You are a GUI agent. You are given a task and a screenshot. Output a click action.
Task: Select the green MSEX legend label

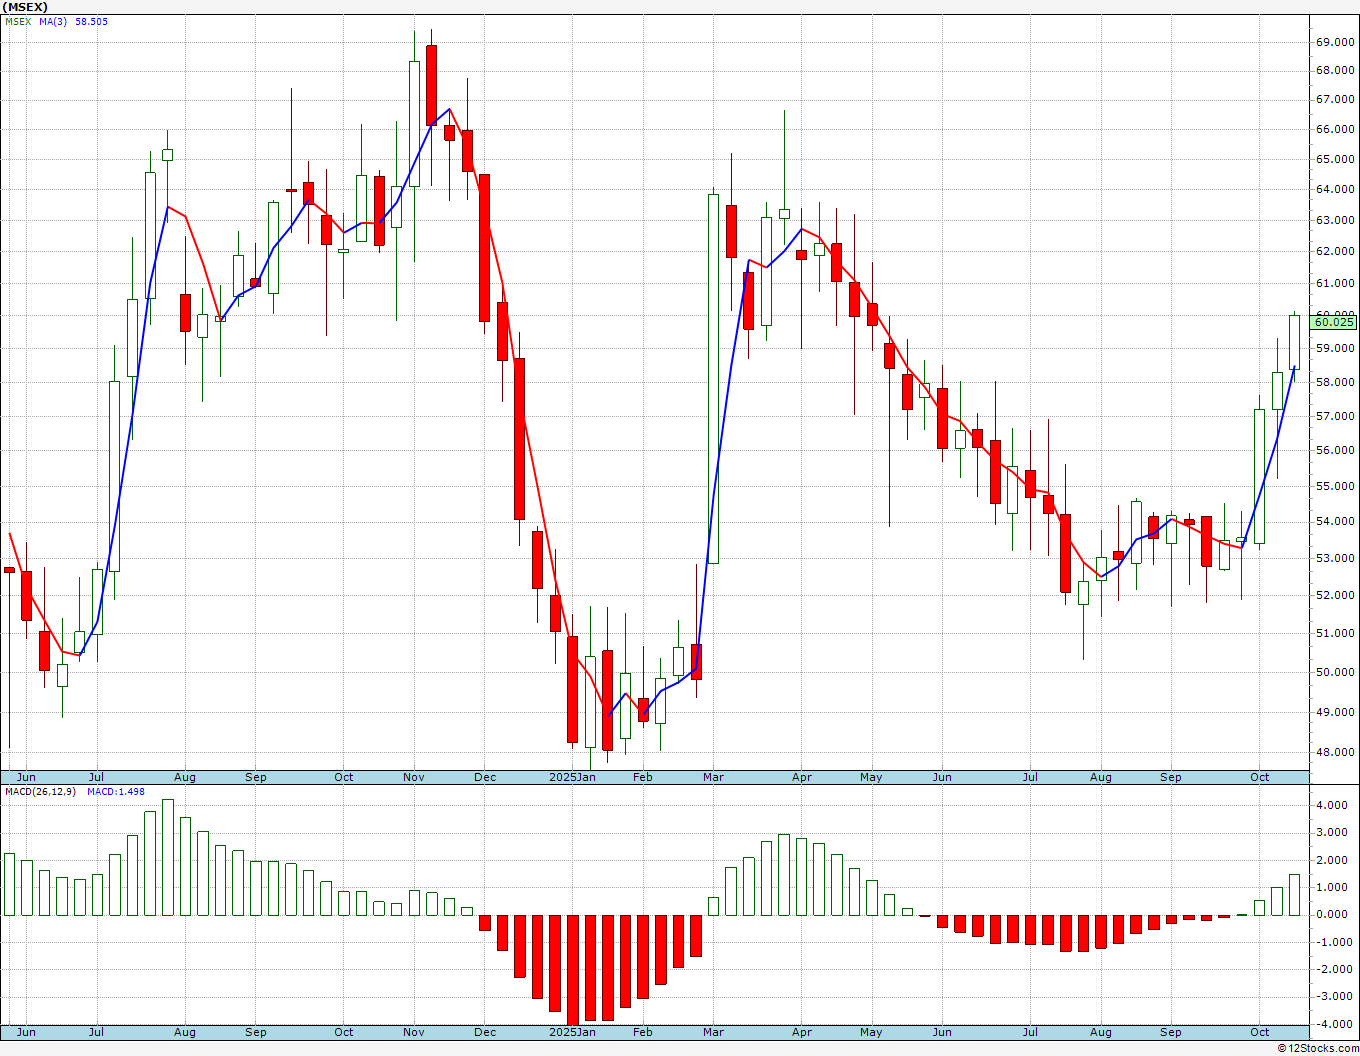tap(18, 22)
